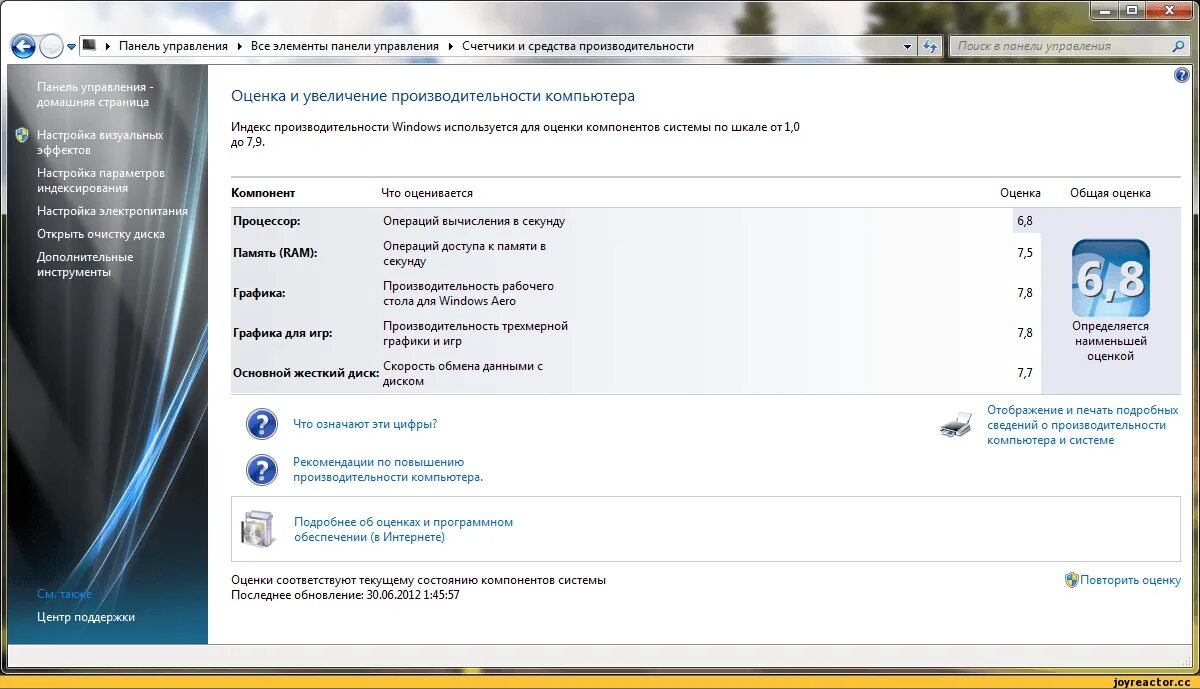
Task: Open 'Подробнее об оценках и программном обеспечении' link
Action: (403, 529)
